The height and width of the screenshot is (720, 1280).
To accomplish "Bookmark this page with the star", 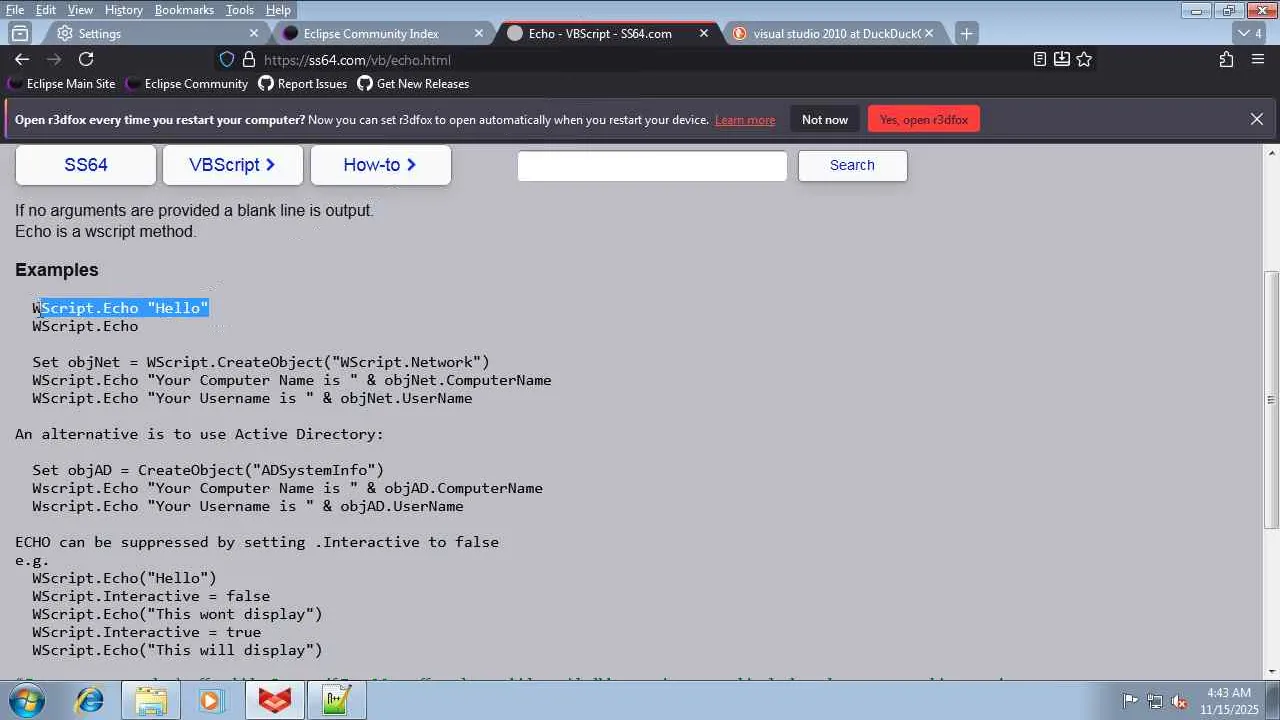I will [1084, 59].
